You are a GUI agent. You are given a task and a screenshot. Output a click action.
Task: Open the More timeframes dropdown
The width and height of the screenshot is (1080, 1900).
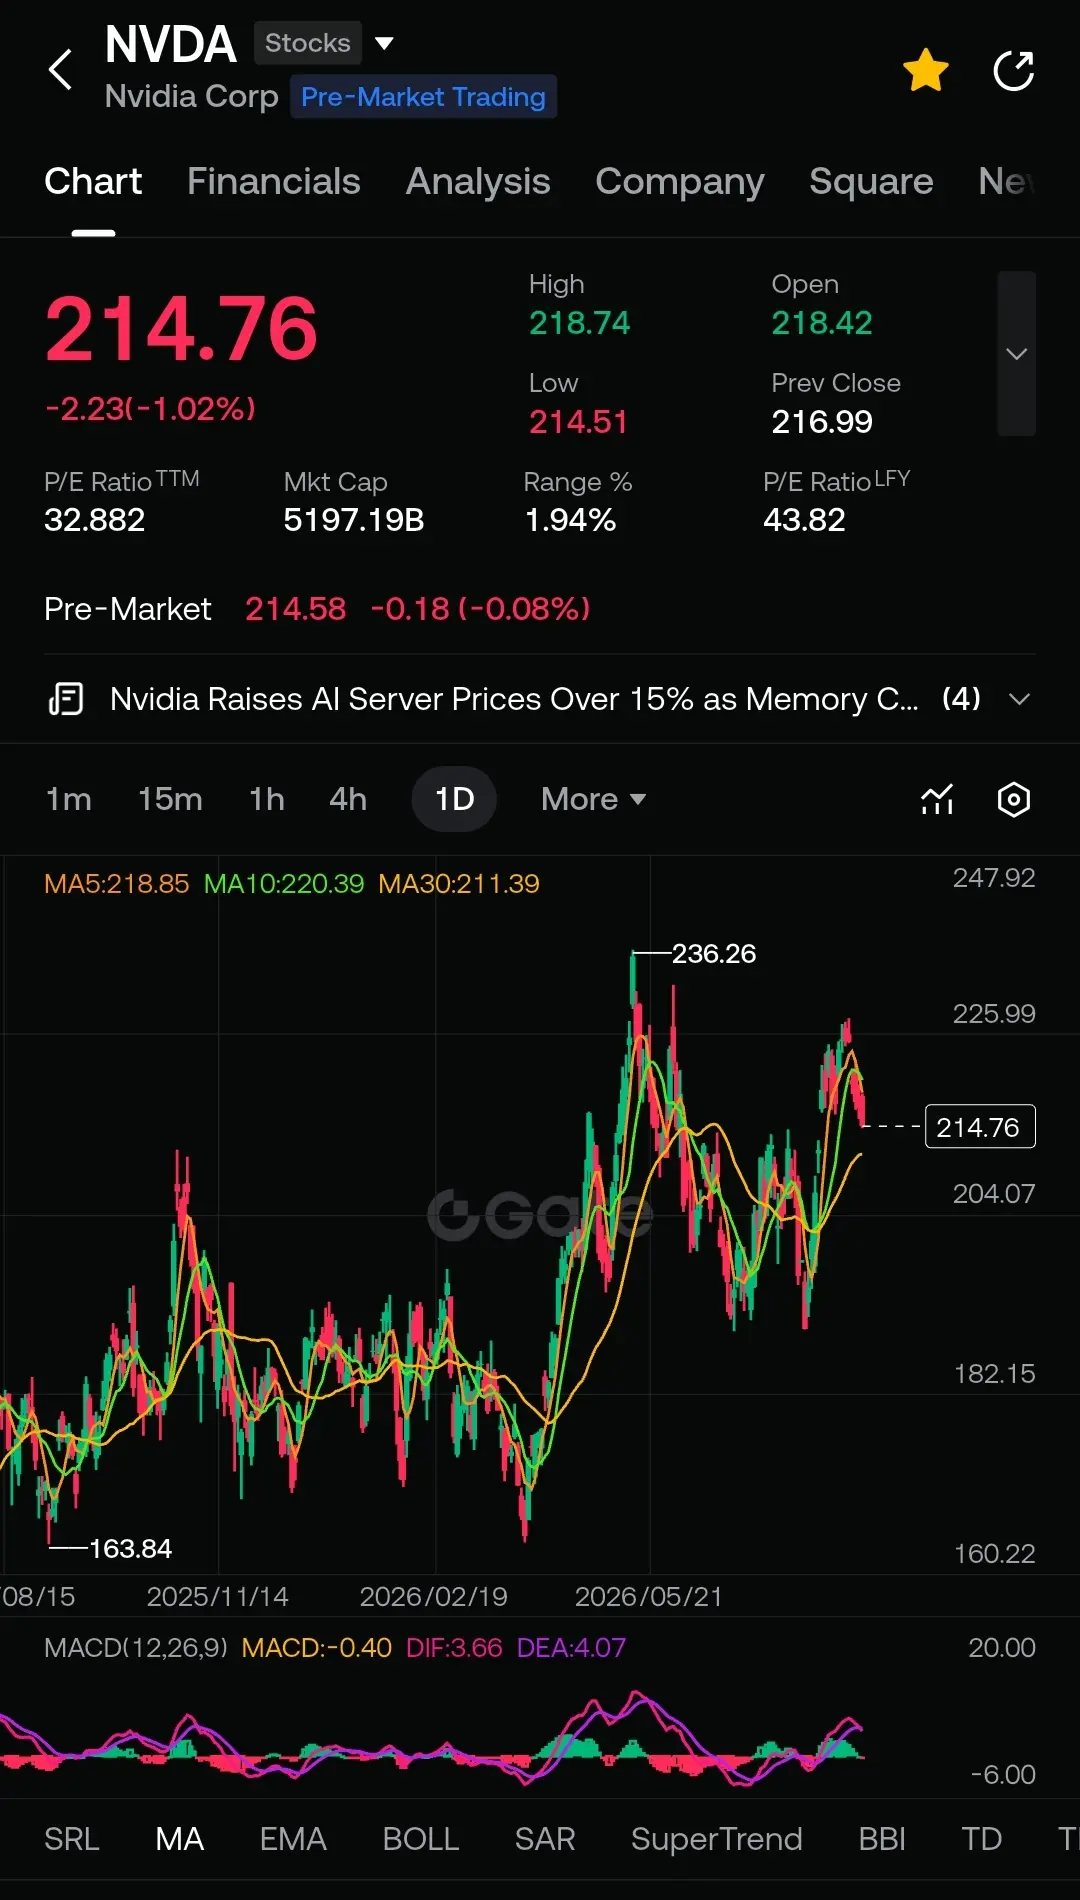[x=593, y=799]
